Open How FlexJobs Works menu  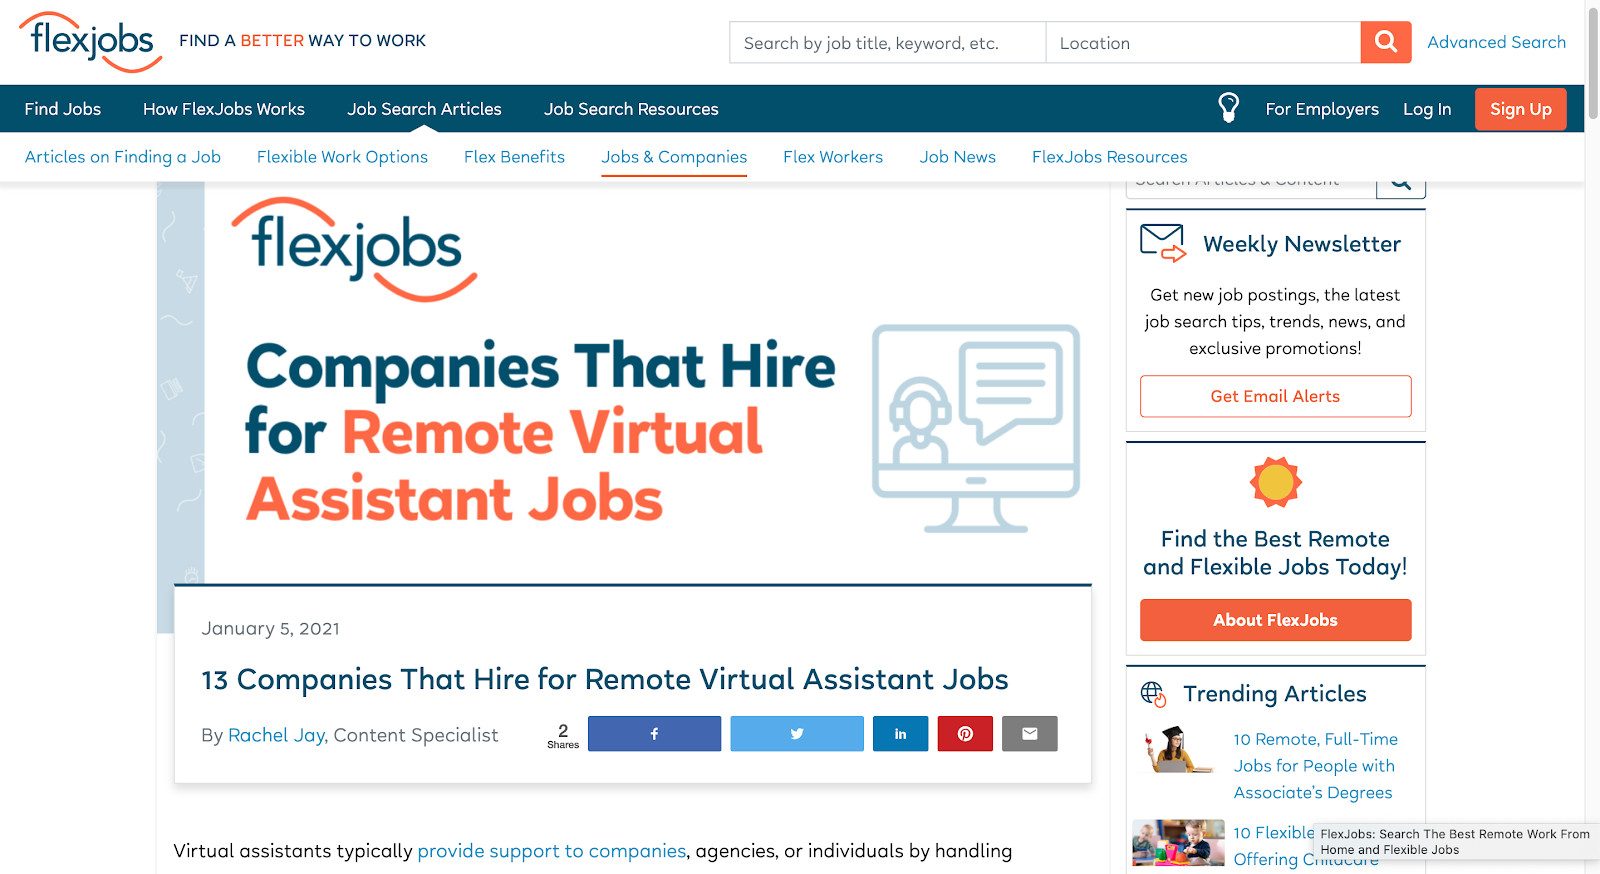[224, 109]
